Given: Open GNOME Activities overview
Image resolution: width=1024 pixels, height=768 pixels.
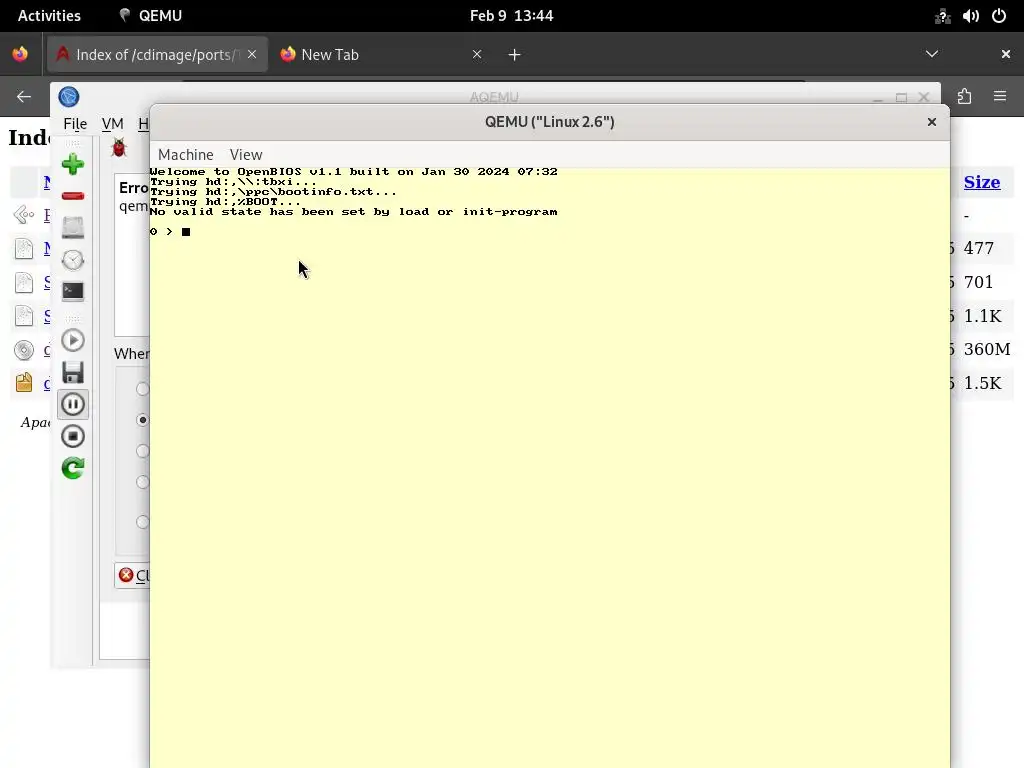Looking at the screenshot, I should coord(49,16).
